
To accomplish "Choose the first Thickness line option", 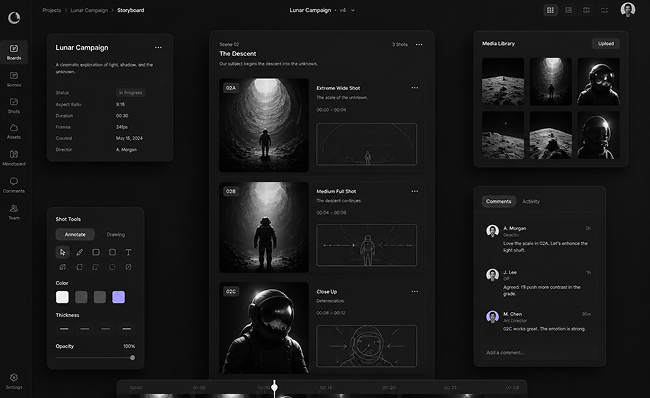I will [x=64, y=329].
